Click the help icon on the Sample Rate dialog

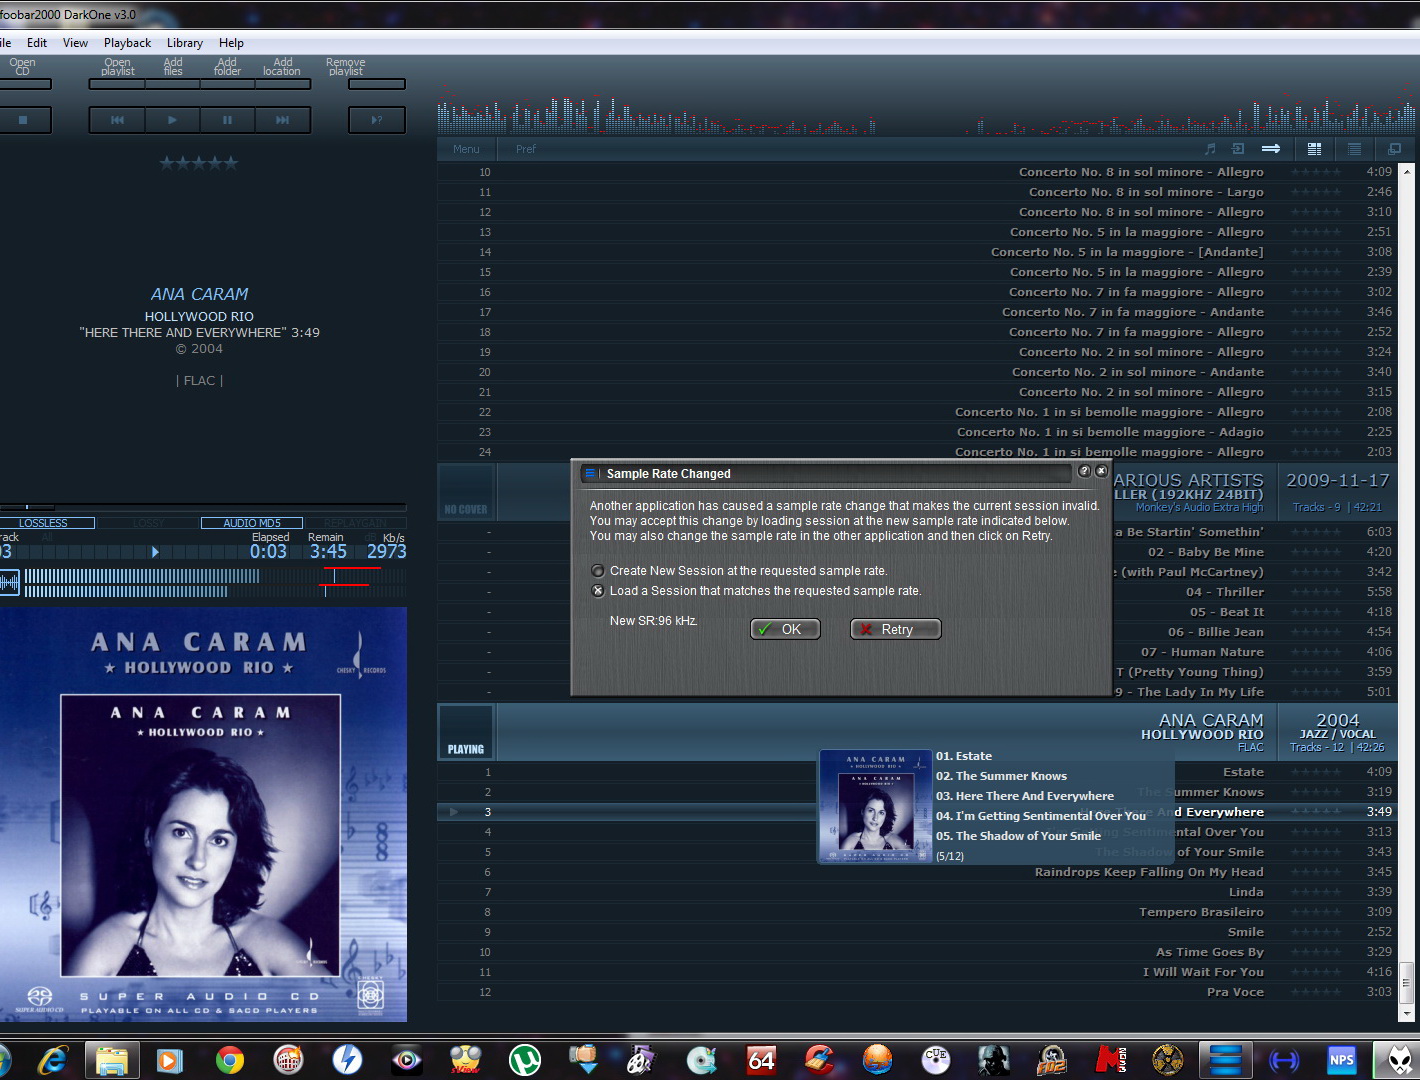pos(1084,471)
